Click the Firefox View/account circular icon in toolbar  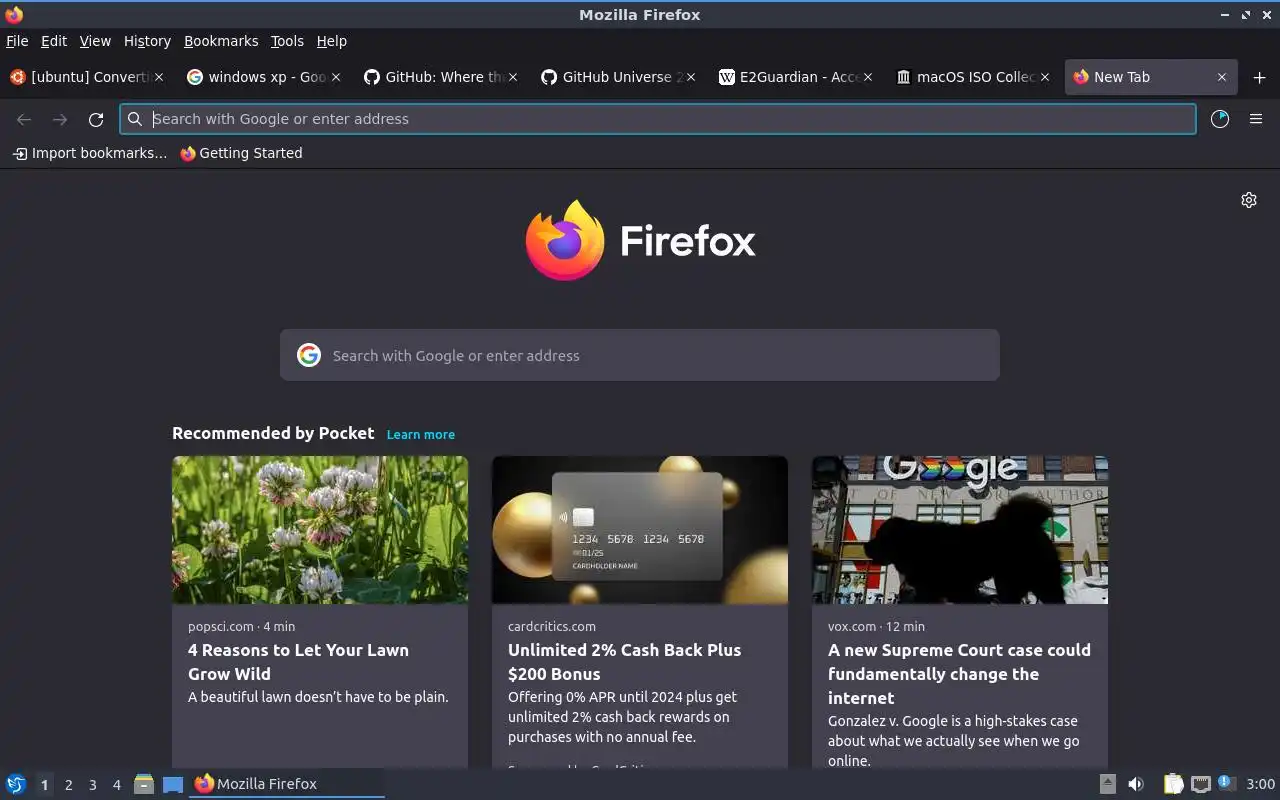pos(1220,119)
